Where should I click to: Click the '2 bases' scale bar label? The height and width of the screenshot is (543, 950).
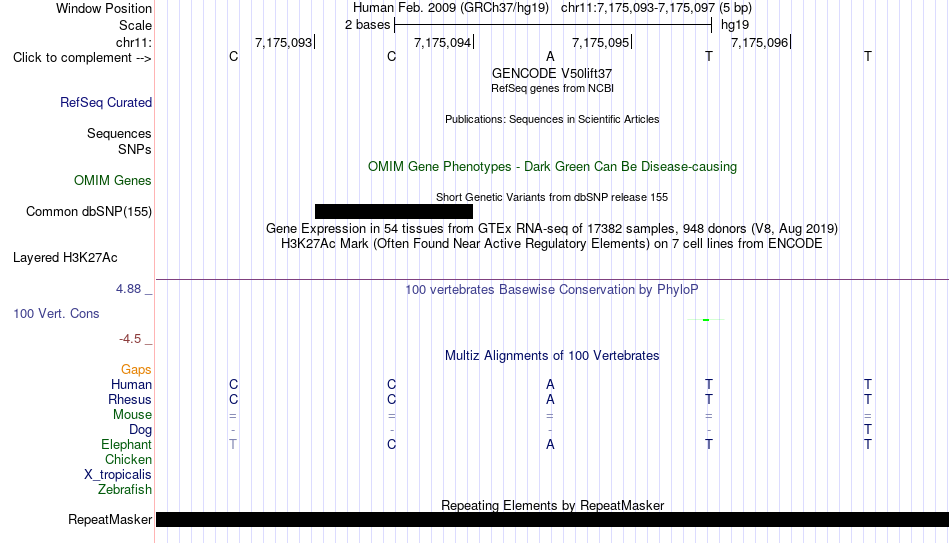[x=368, y=25]
